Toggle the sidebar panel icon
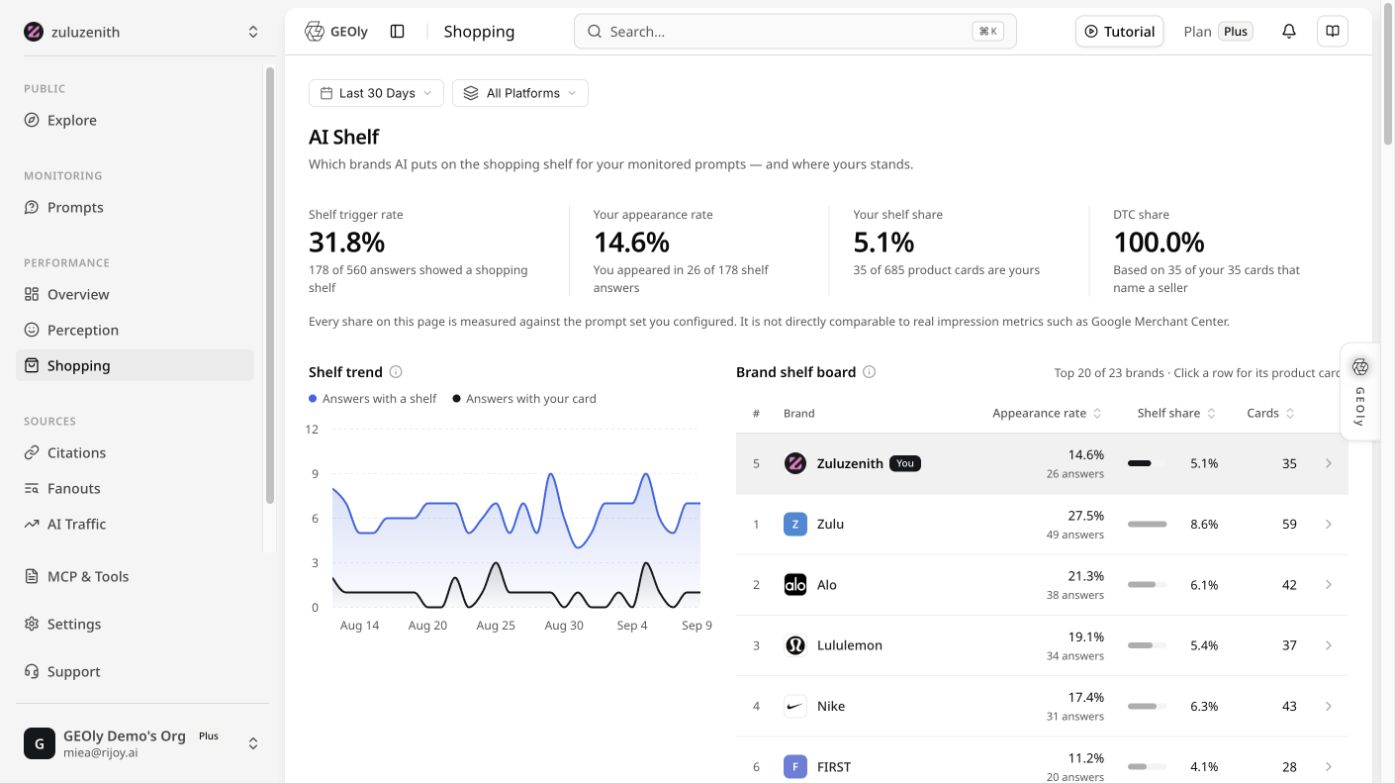 tap(397, 31)
